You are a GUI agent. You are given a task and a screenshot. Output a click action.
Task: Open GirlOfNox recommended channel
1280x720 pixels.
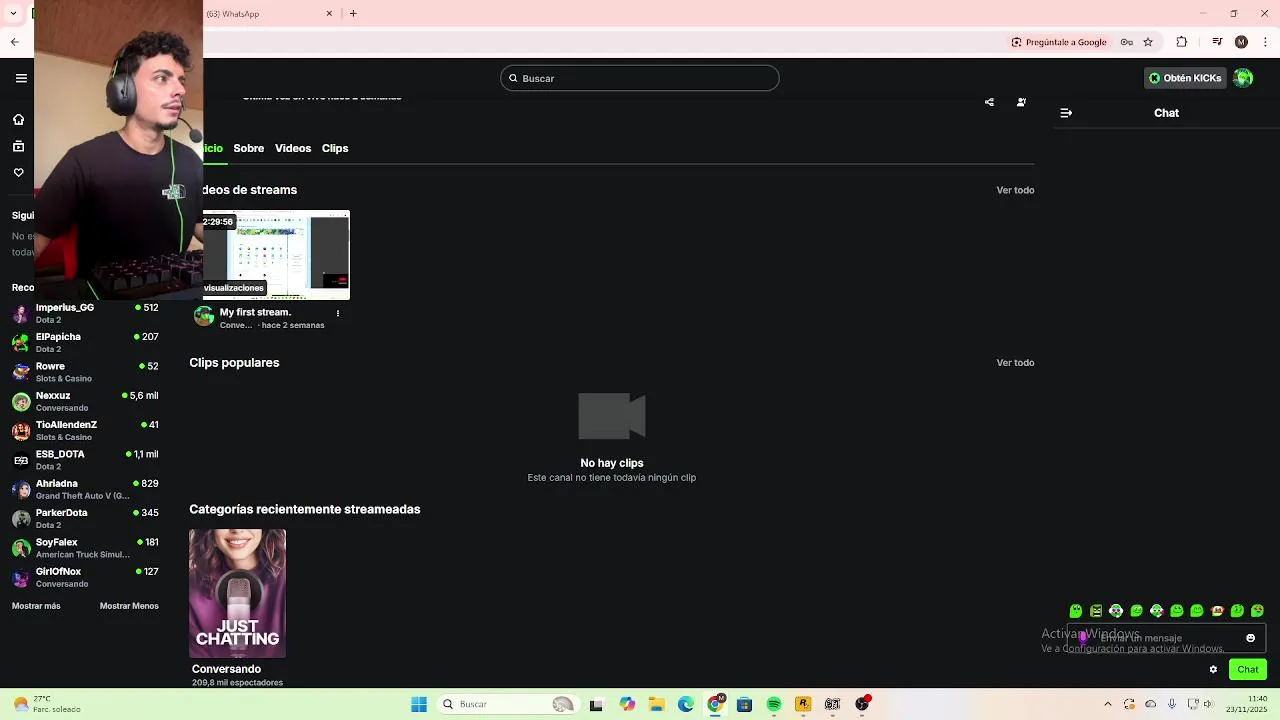[85, 578]
